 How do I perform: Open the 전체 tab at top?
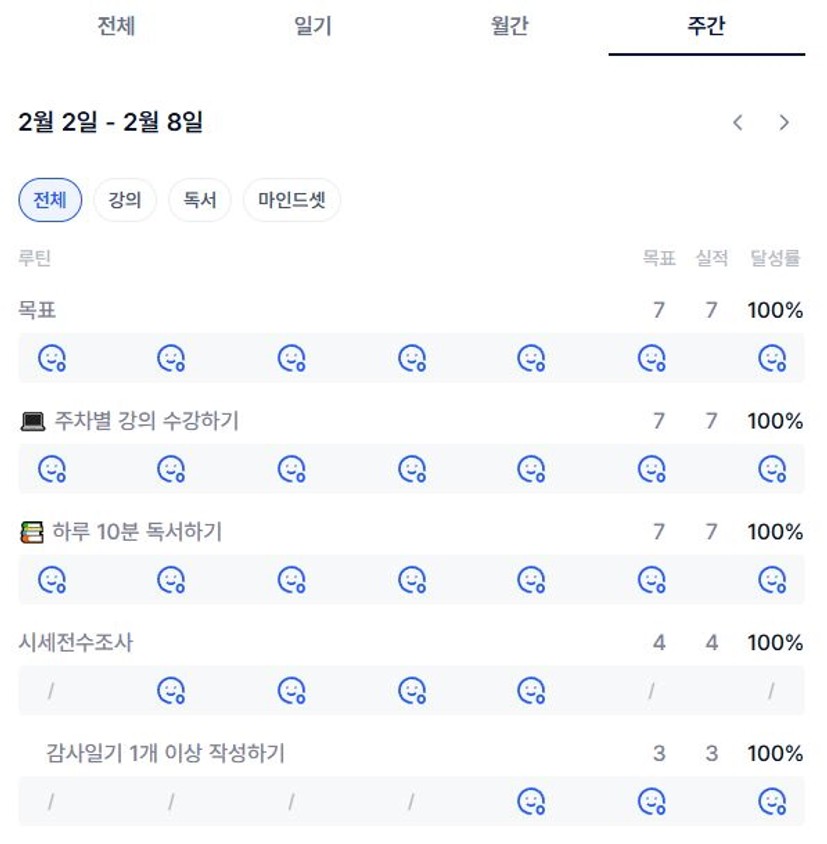point(116,27)
